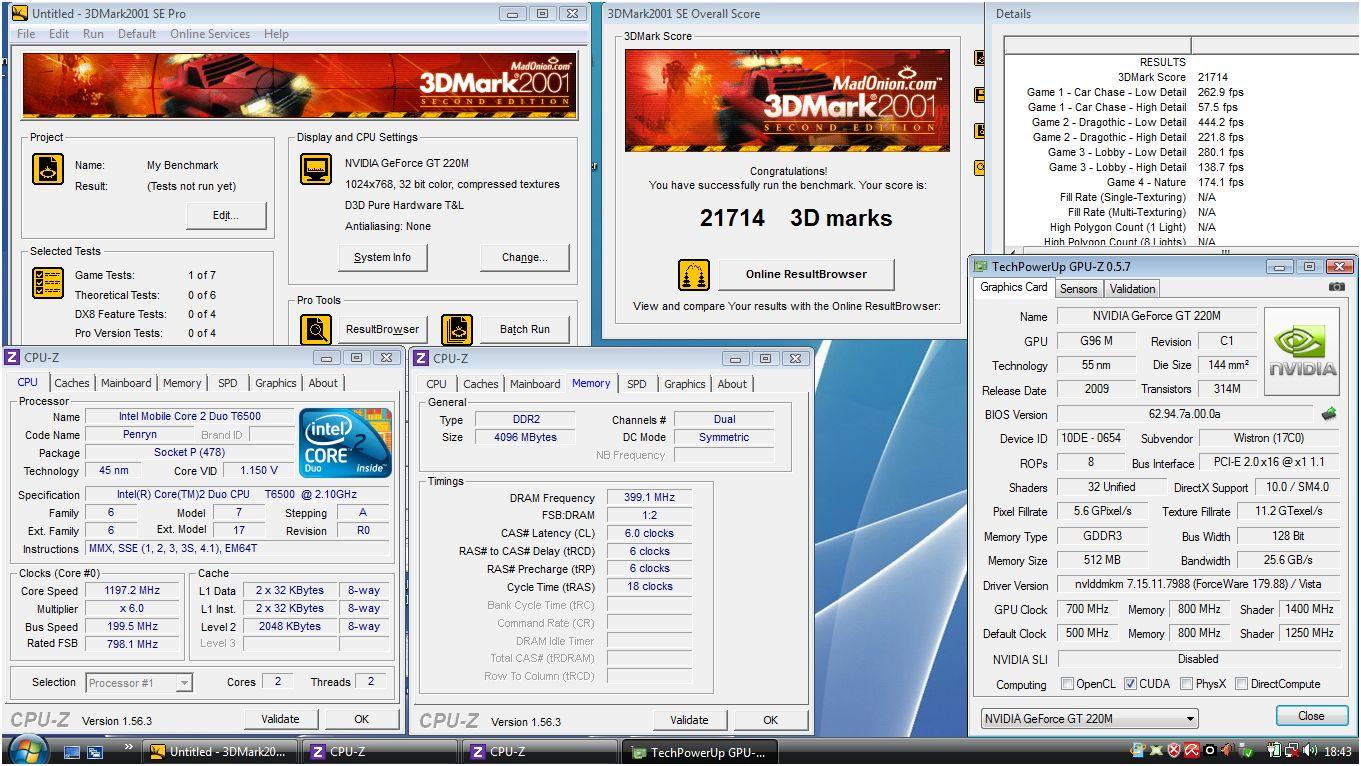
Task: Click the network connection tray icon
Action: tap(1292, 750)
